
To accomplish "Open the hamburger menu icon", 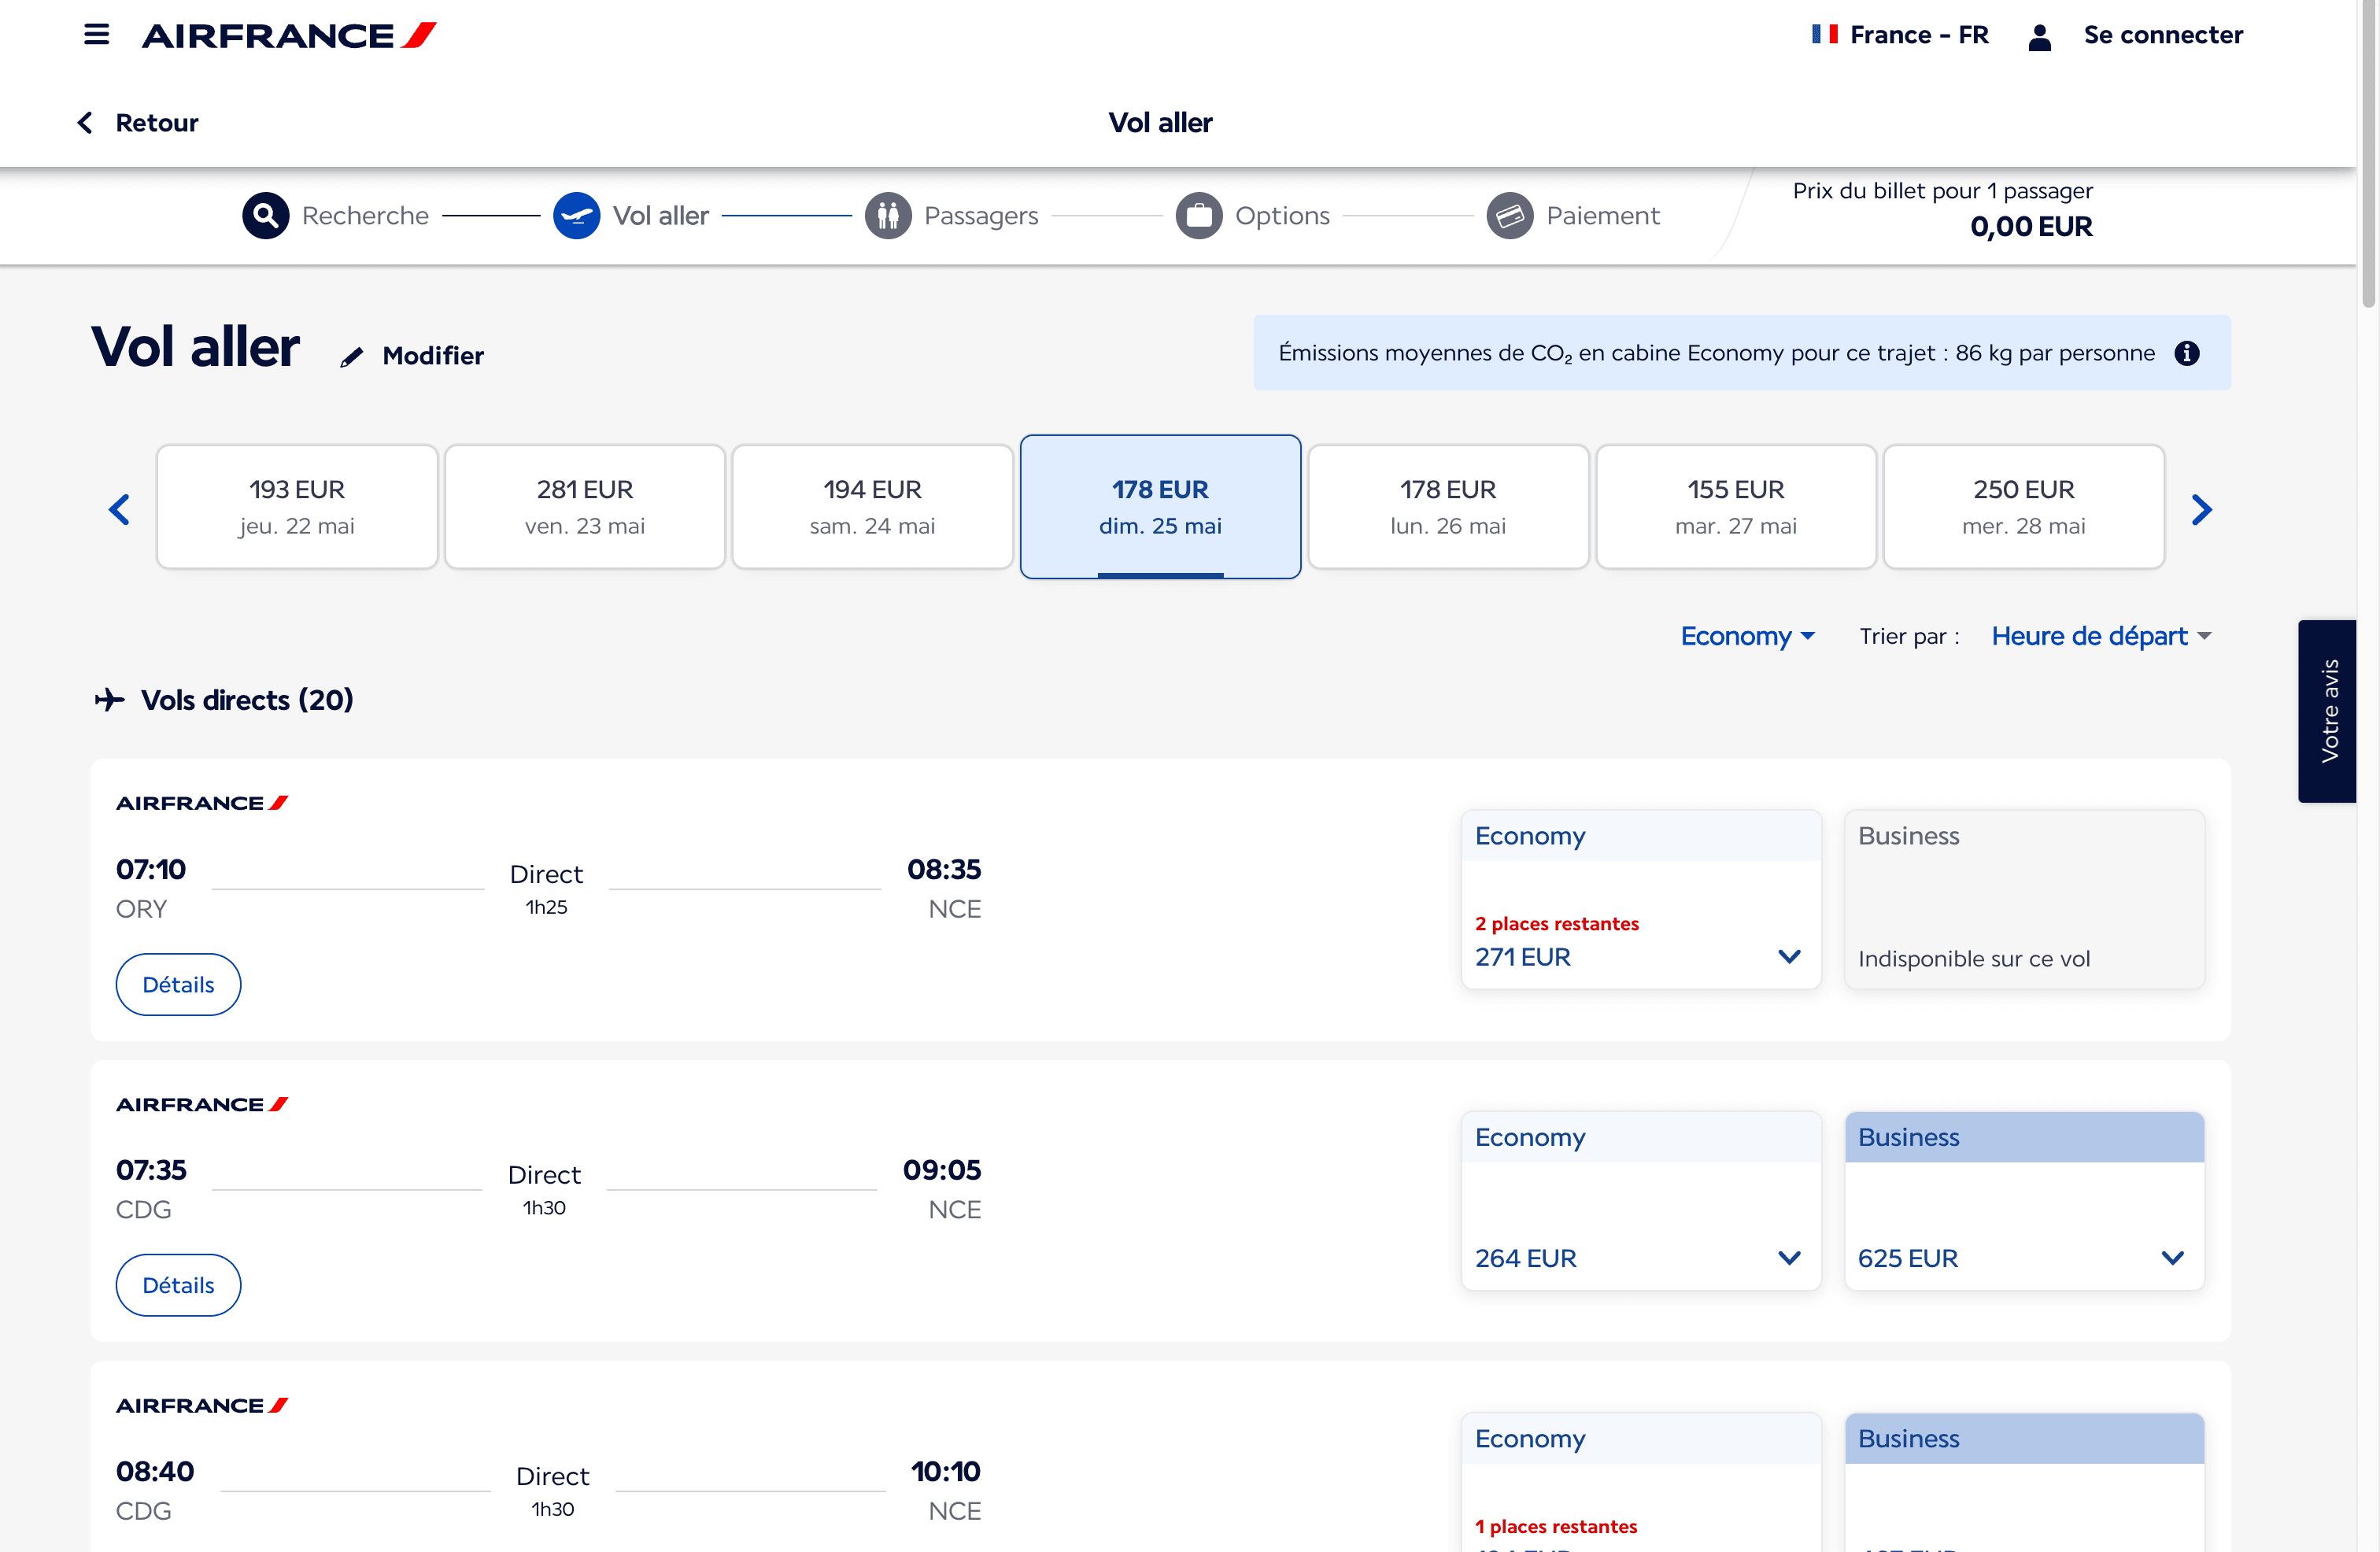I will pos(96,35).
